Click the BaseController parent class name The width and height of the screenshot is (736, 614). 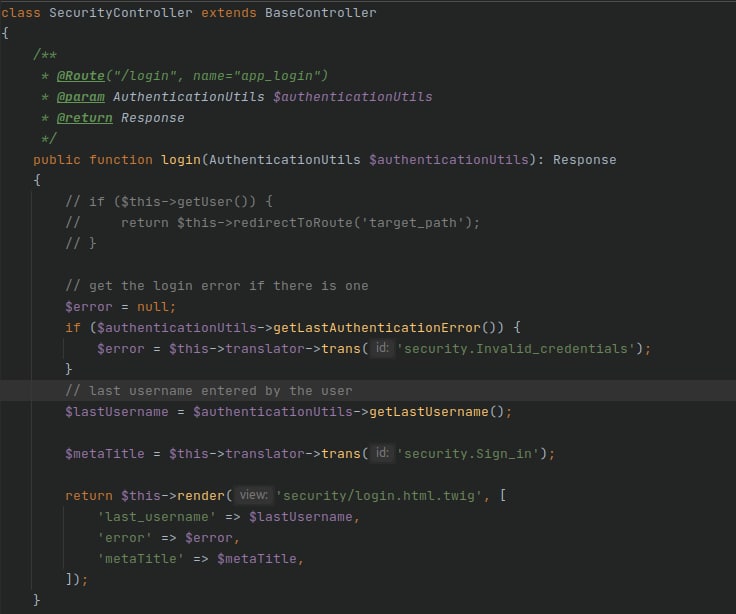click(x=321, y=13)
